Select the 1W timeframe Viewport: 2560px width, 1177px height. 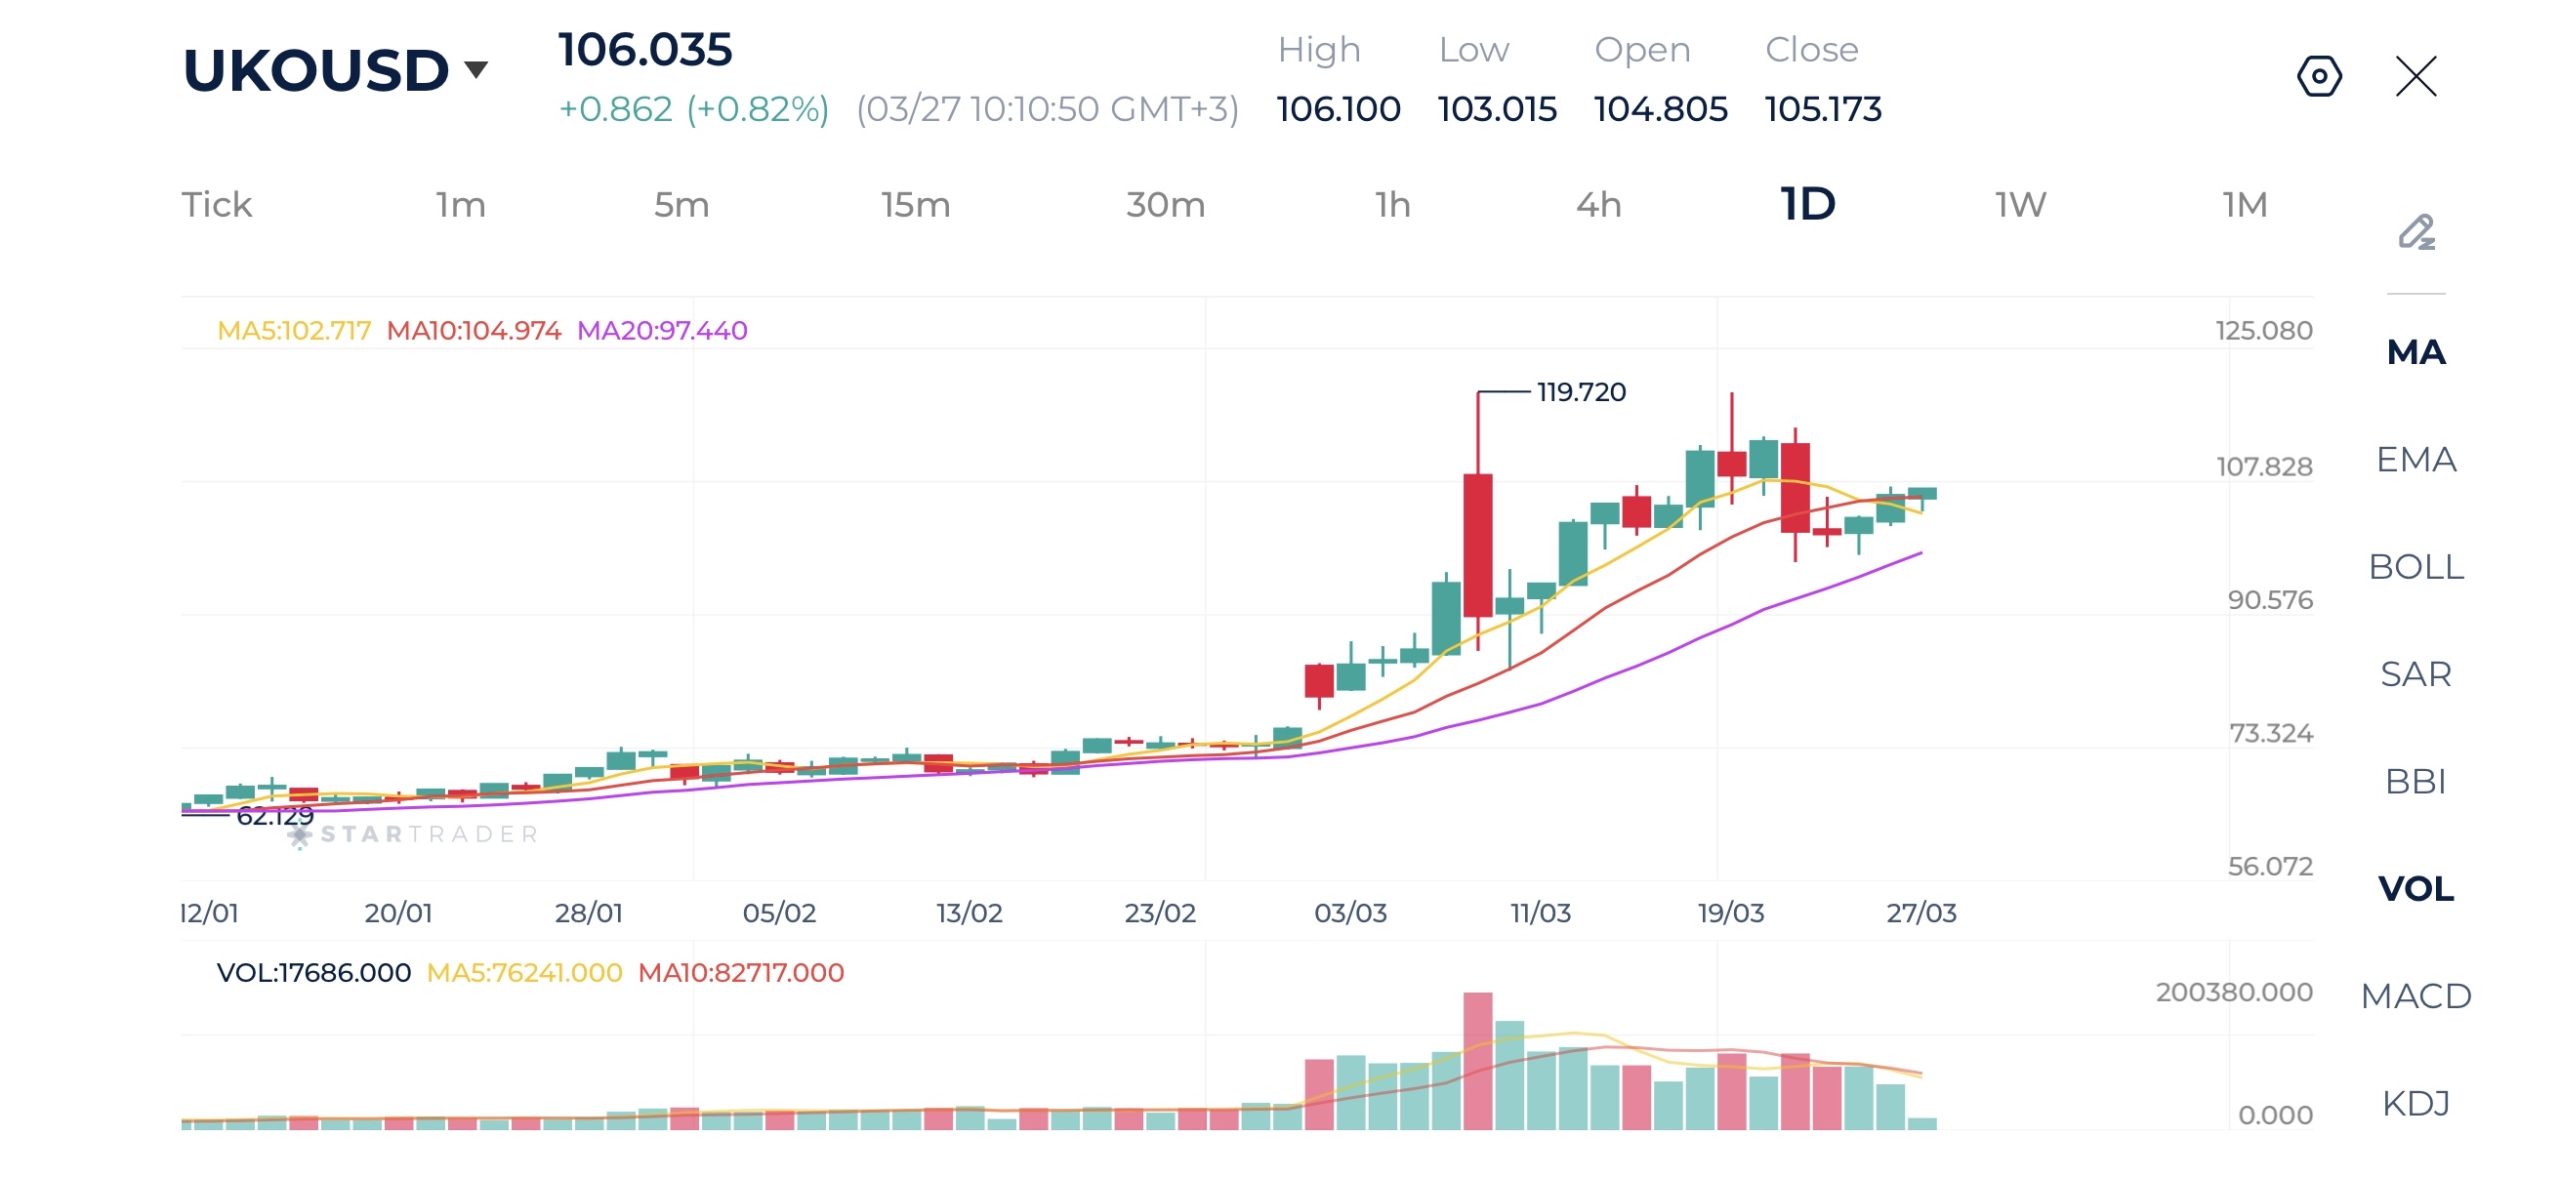[x=2020, y=205]
